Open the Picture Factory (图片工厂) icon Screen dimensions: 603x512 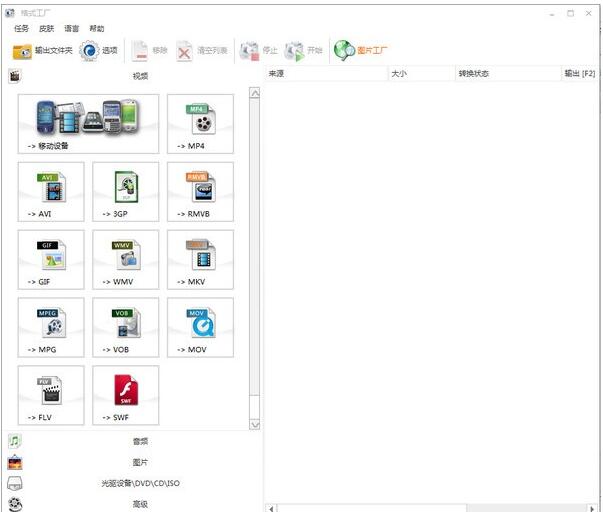[344, 50]
